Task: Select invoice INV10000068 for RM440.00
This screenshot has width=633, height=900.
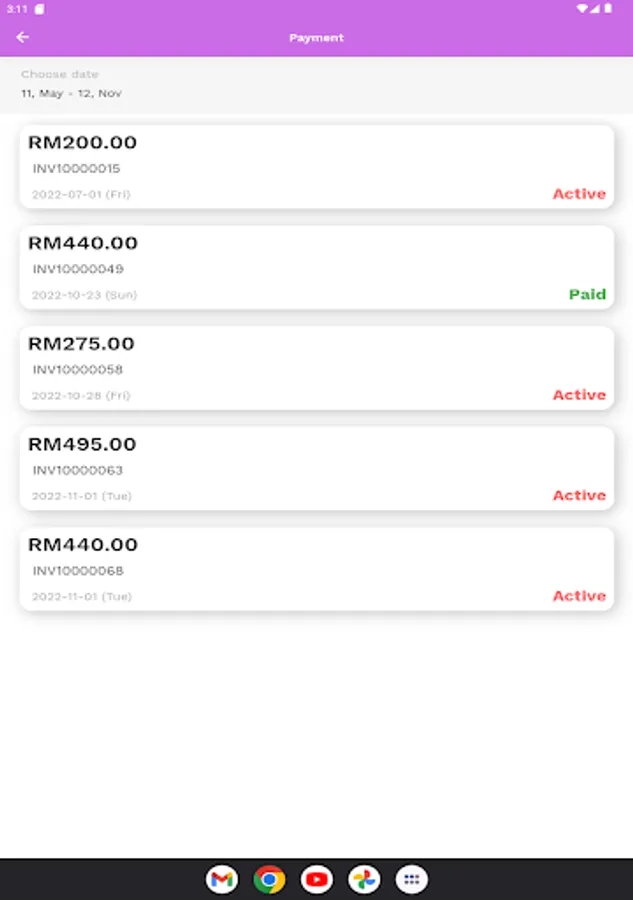Action: pos(316,569)
